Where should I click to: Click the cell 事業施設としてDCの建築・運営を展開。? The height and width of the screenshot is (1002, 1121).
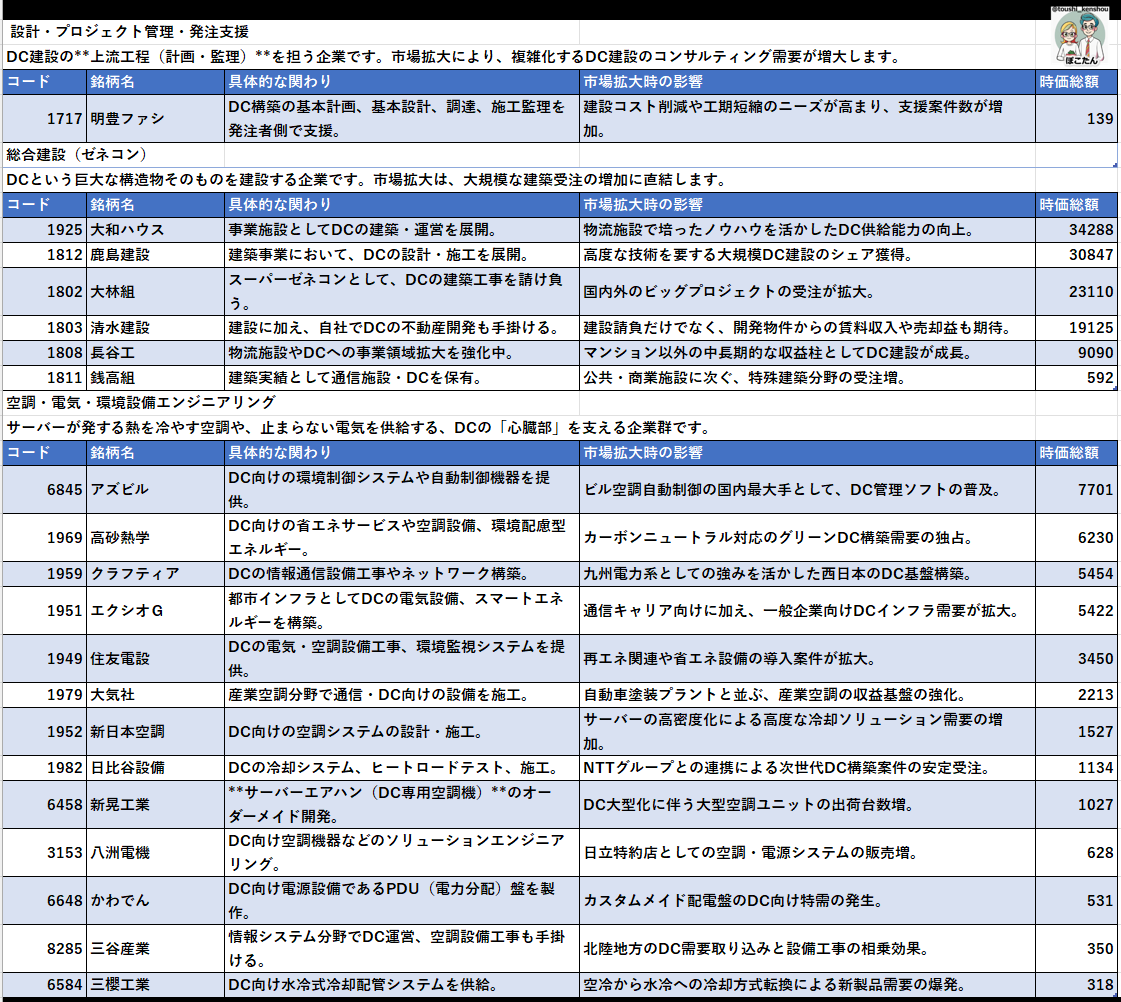402,230
